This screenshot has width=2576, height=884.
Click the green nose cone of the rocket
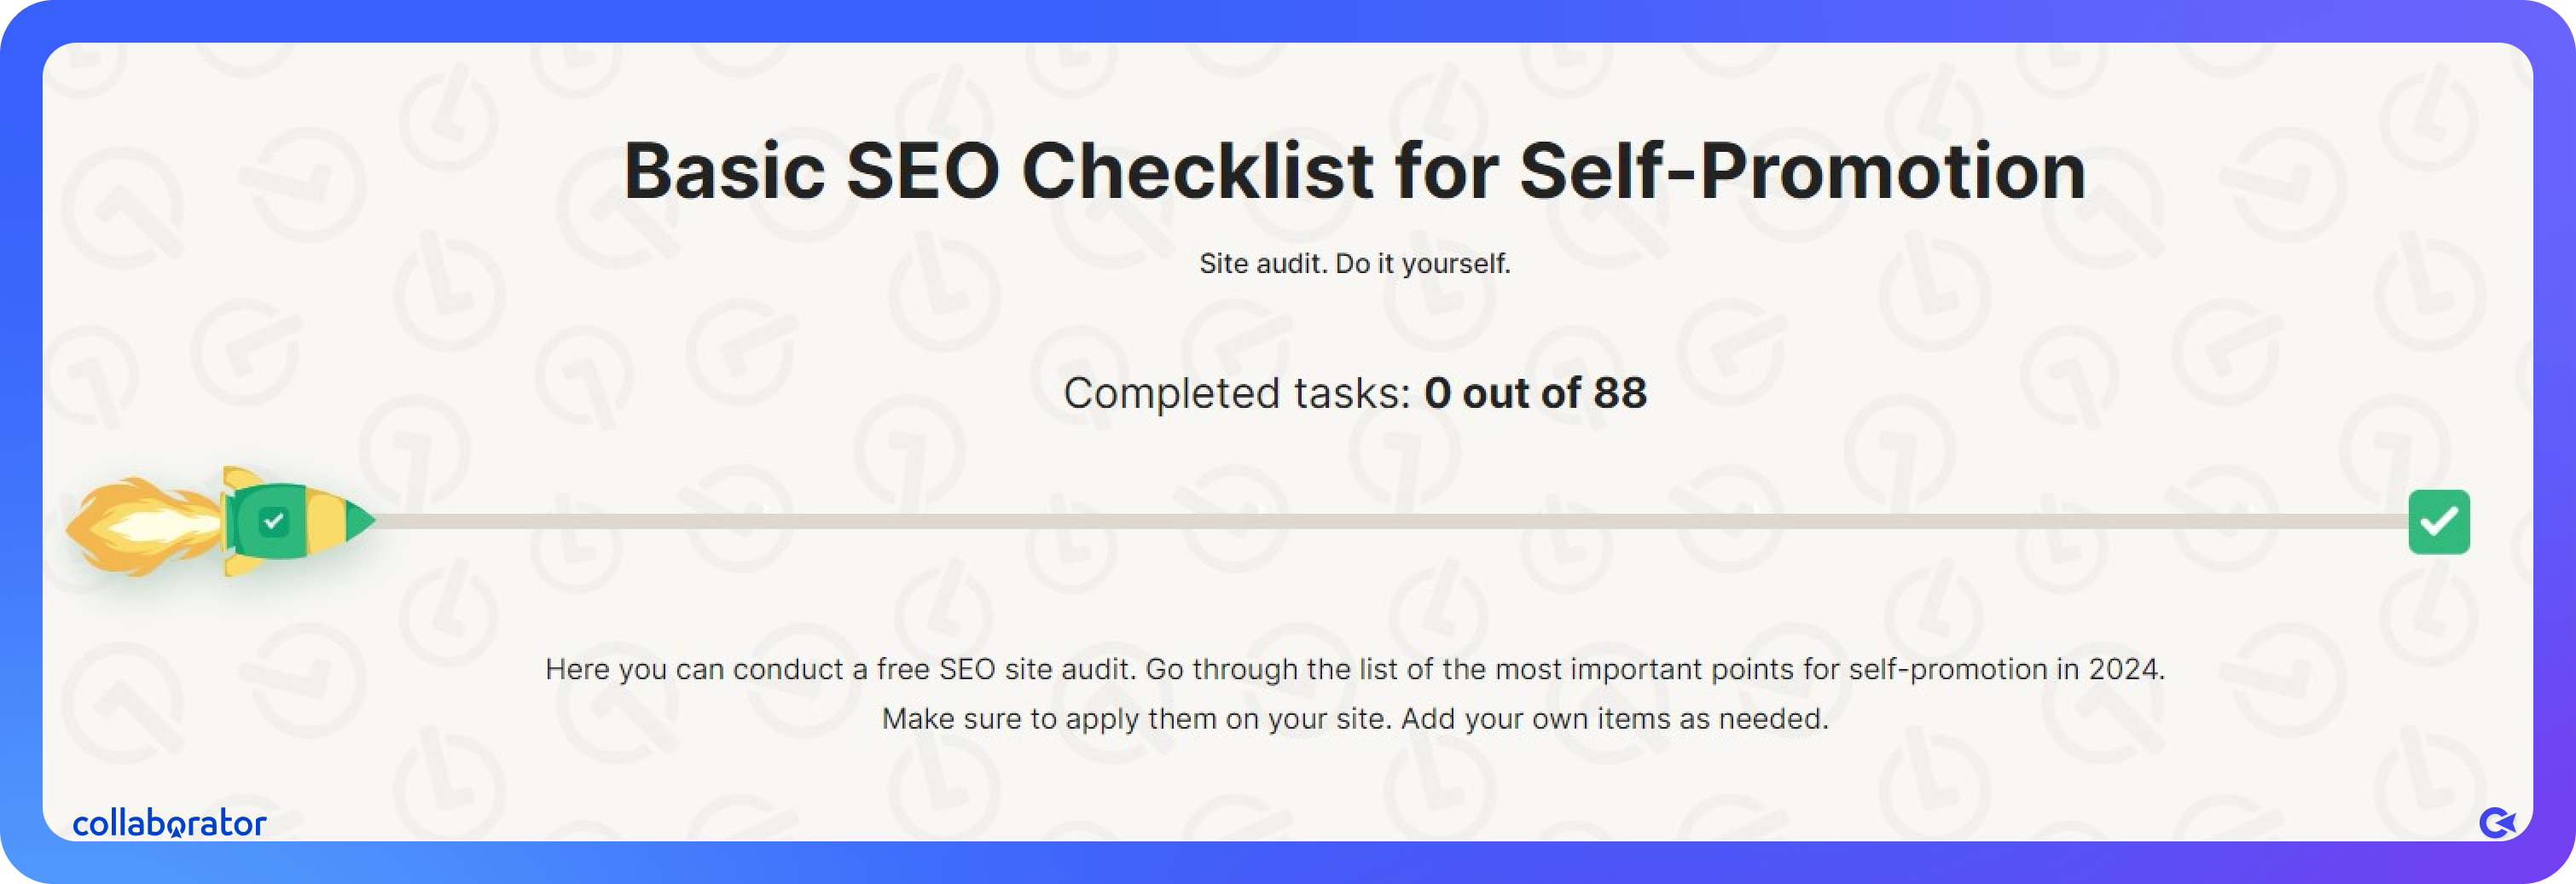pos(358,520)
